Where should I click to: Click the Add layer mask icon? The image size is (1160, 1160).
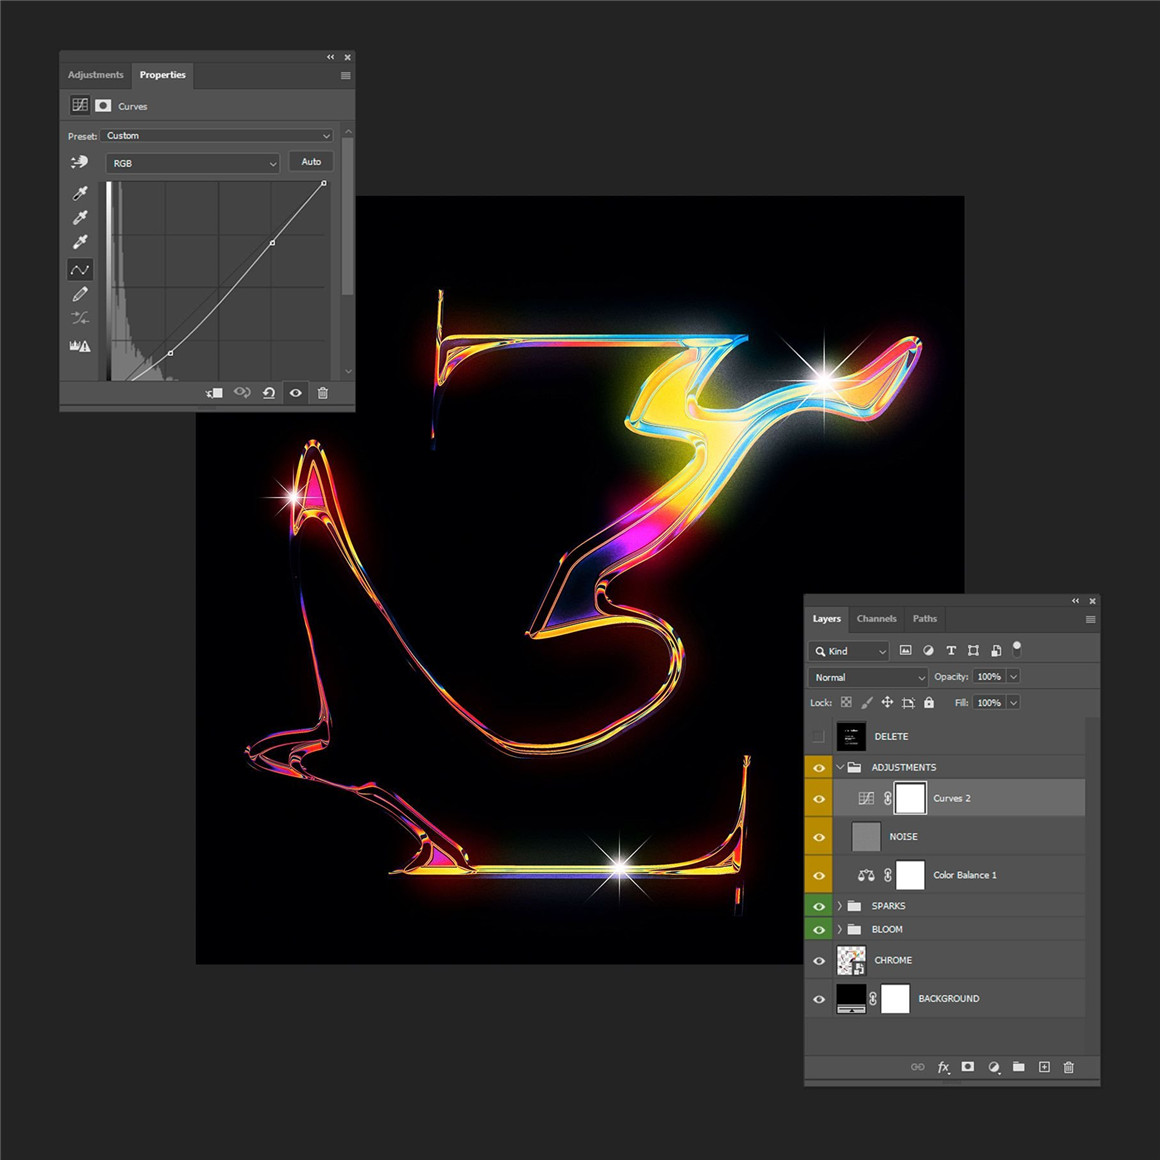[968, 1067]
